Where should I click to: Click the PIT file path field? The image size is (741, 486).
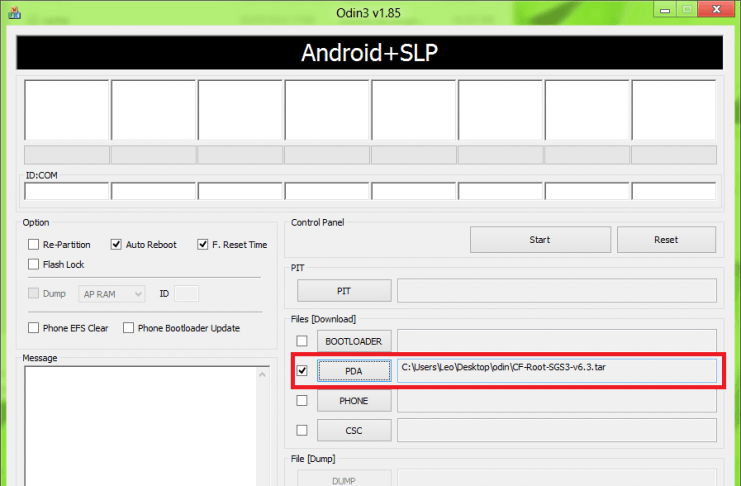(x=557, y=291)
